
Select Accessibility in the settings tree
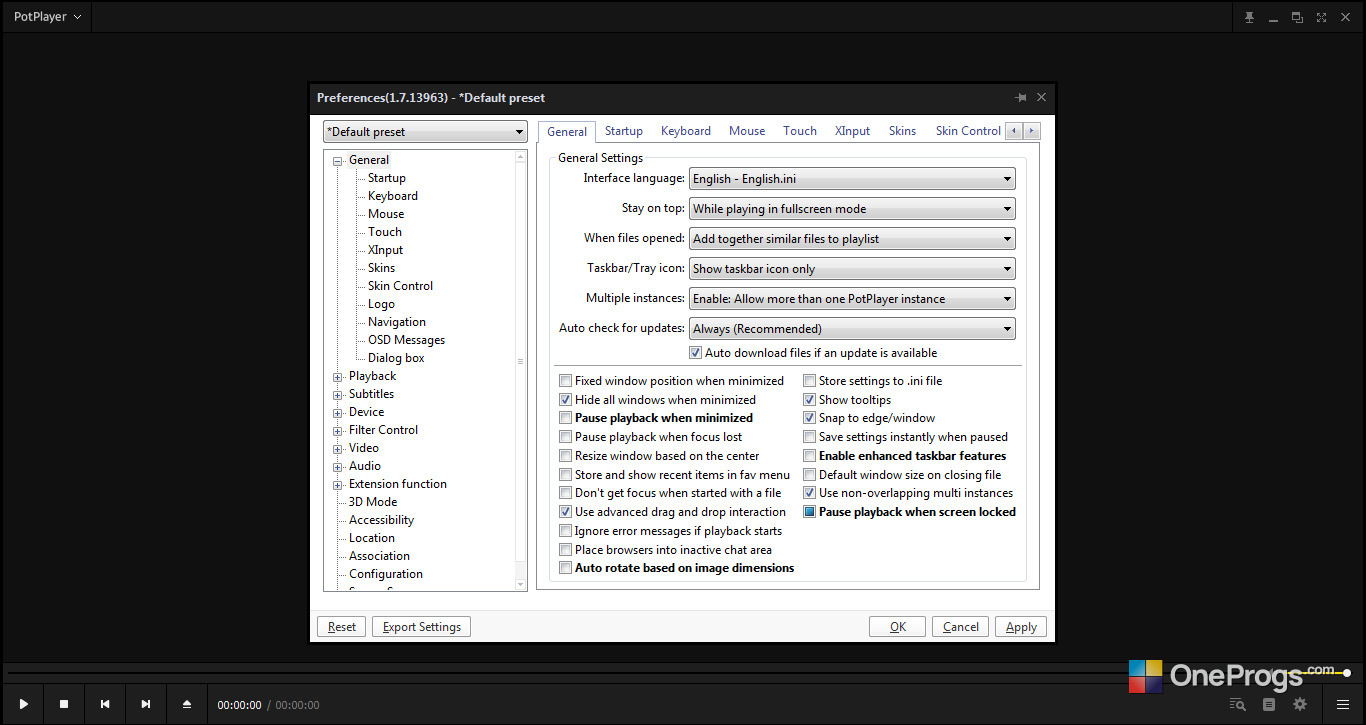pyautogui.click(x=381, y=520)
